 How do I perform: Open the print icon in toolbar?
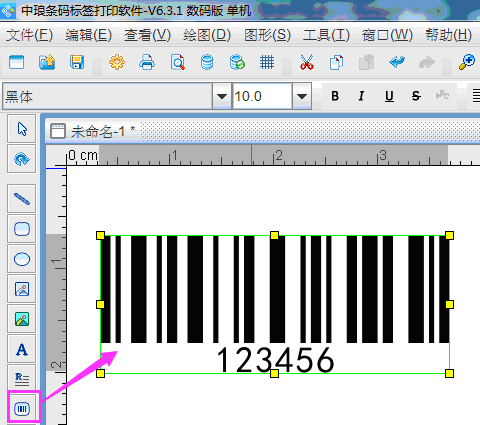[147, 62]
